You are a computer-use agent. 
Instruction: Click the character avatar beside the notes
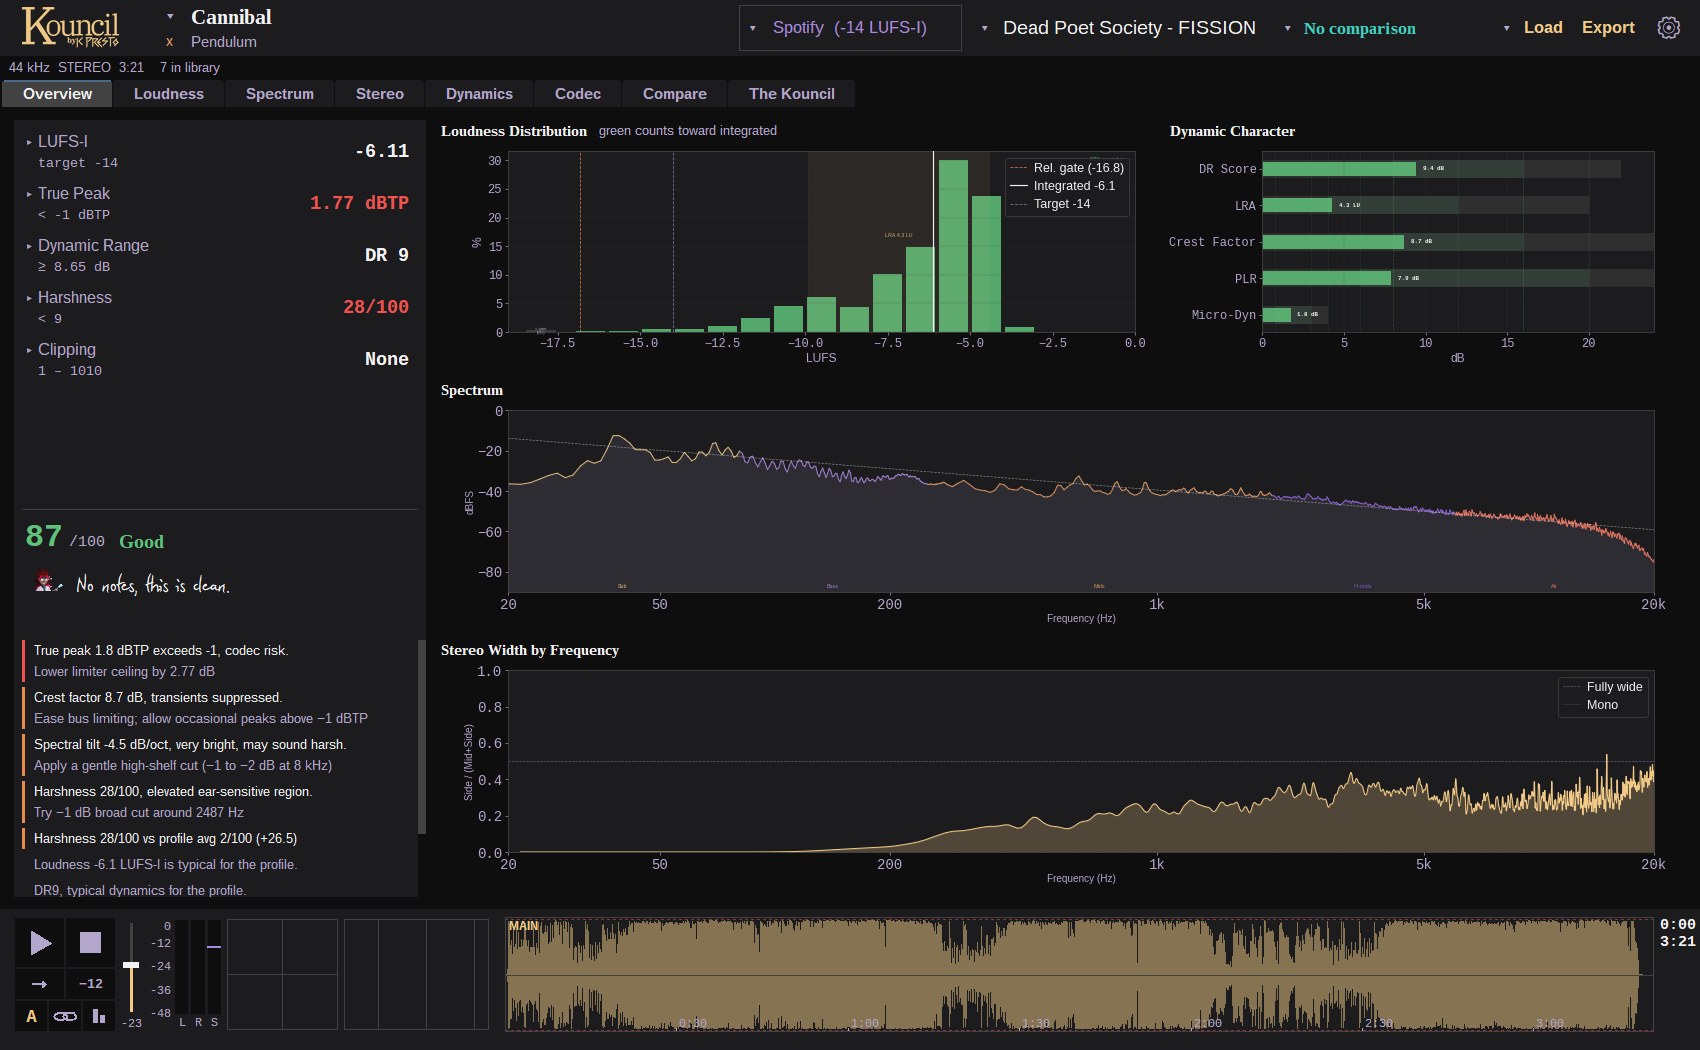47,582
